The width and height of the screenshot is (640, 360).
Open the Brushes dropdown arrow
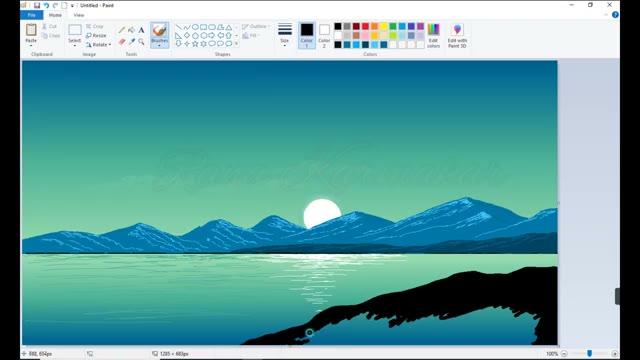pos(159,45)
